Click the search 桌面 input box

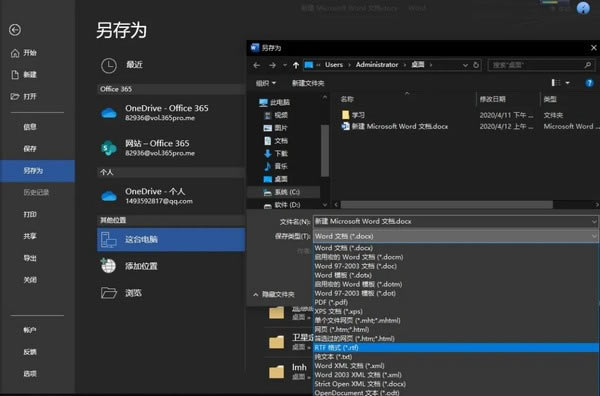541,65
